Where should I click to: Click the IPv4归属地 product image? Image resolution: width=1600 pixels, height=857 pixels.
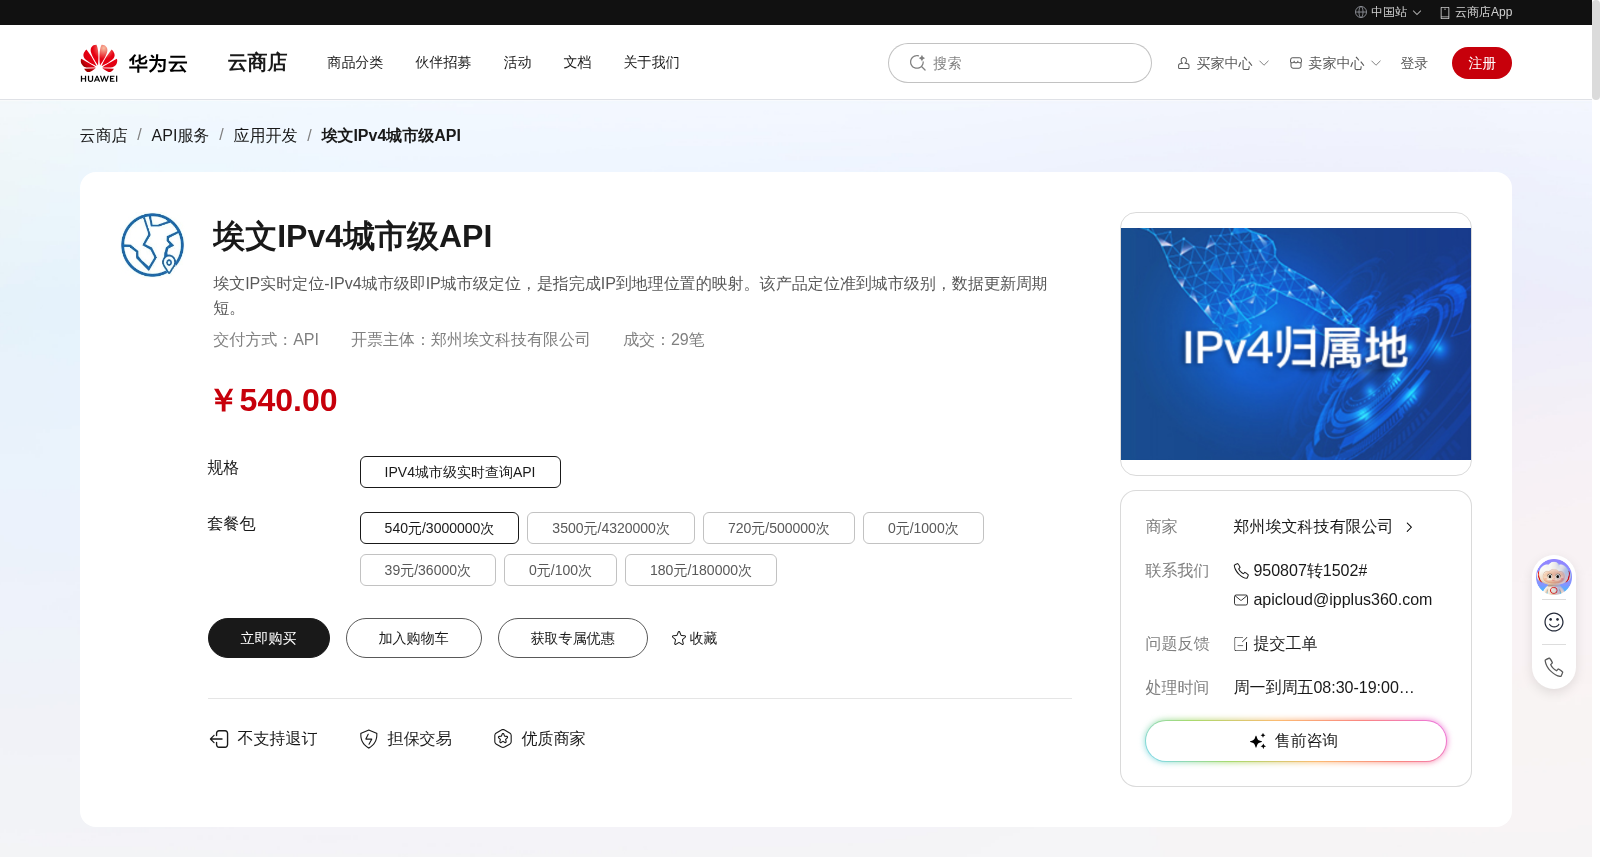[1296, 344]
